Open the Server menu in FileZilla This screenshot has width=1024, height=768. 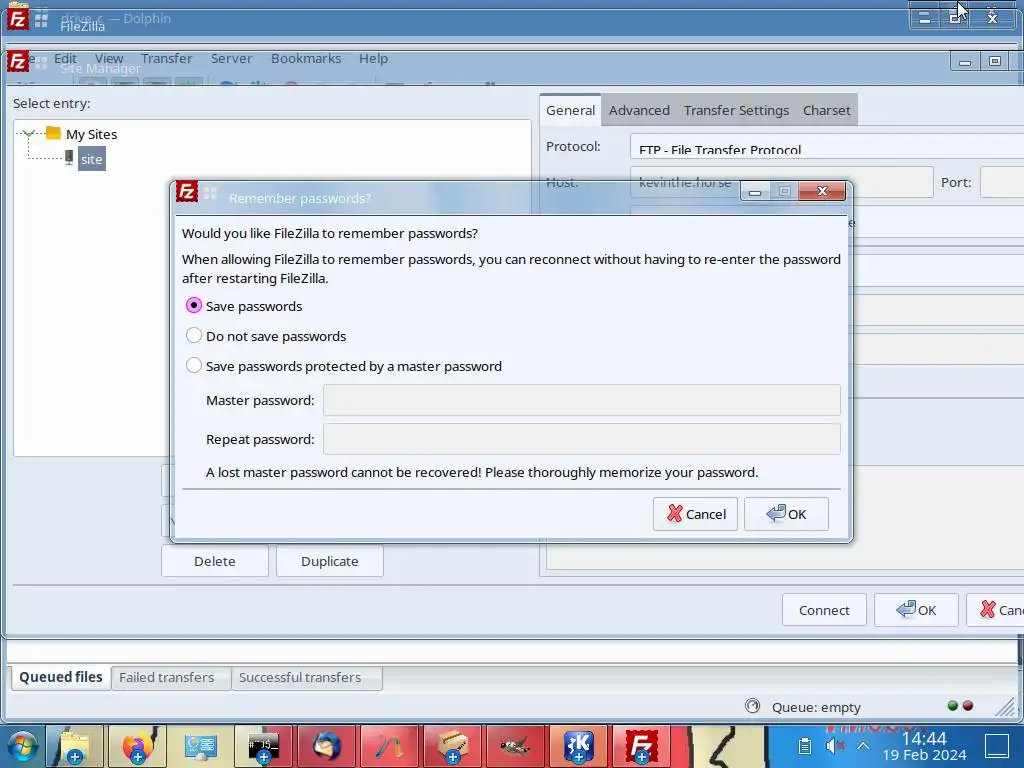tap(231, 58)
